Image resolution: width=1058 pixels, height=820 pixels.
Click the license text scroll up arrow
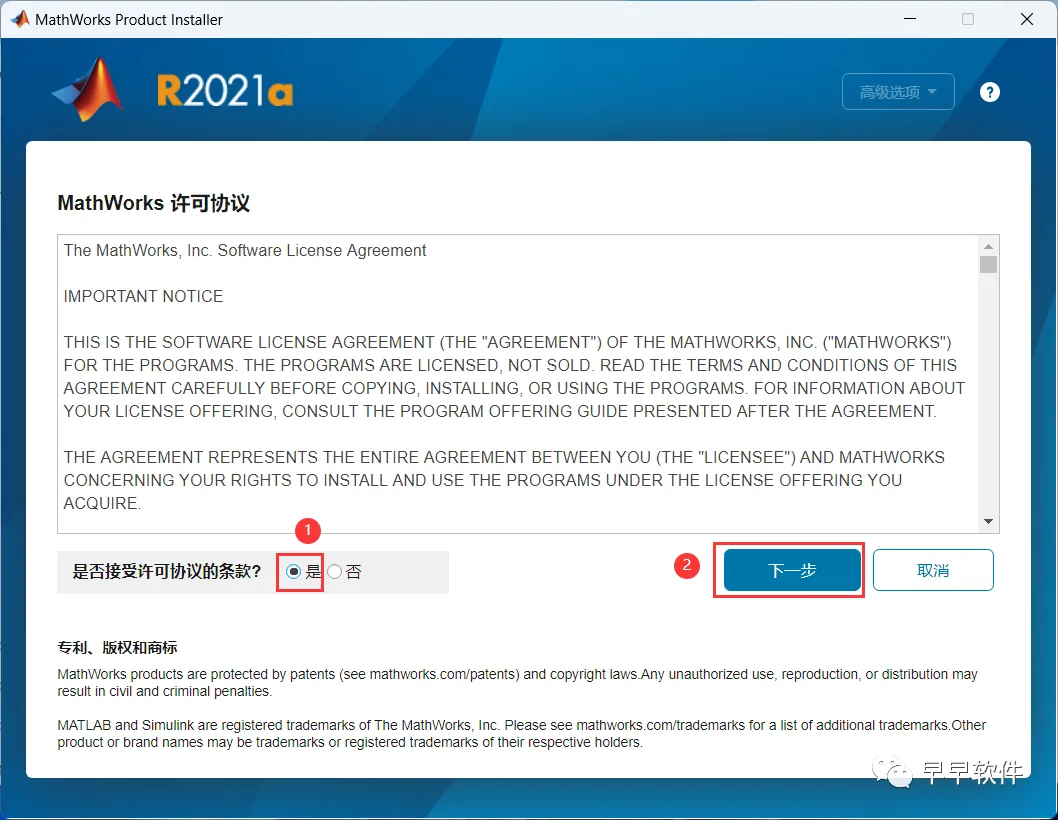(x=988, y=246)
